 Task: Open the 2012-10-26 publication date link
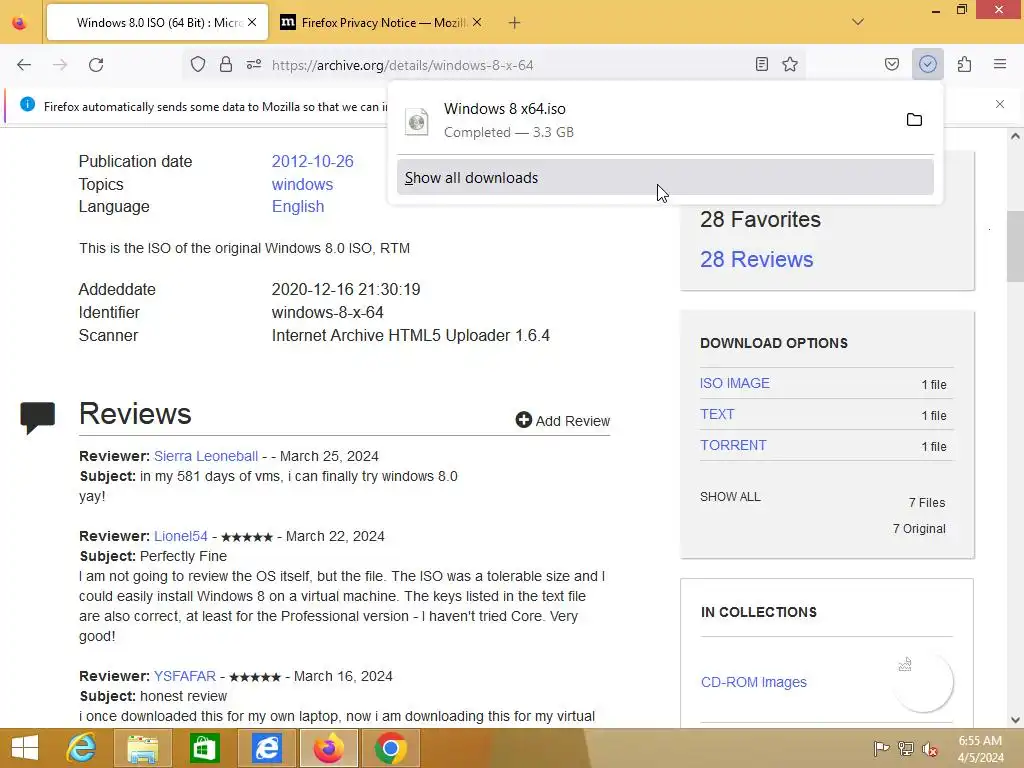click(x=312, y=161)
